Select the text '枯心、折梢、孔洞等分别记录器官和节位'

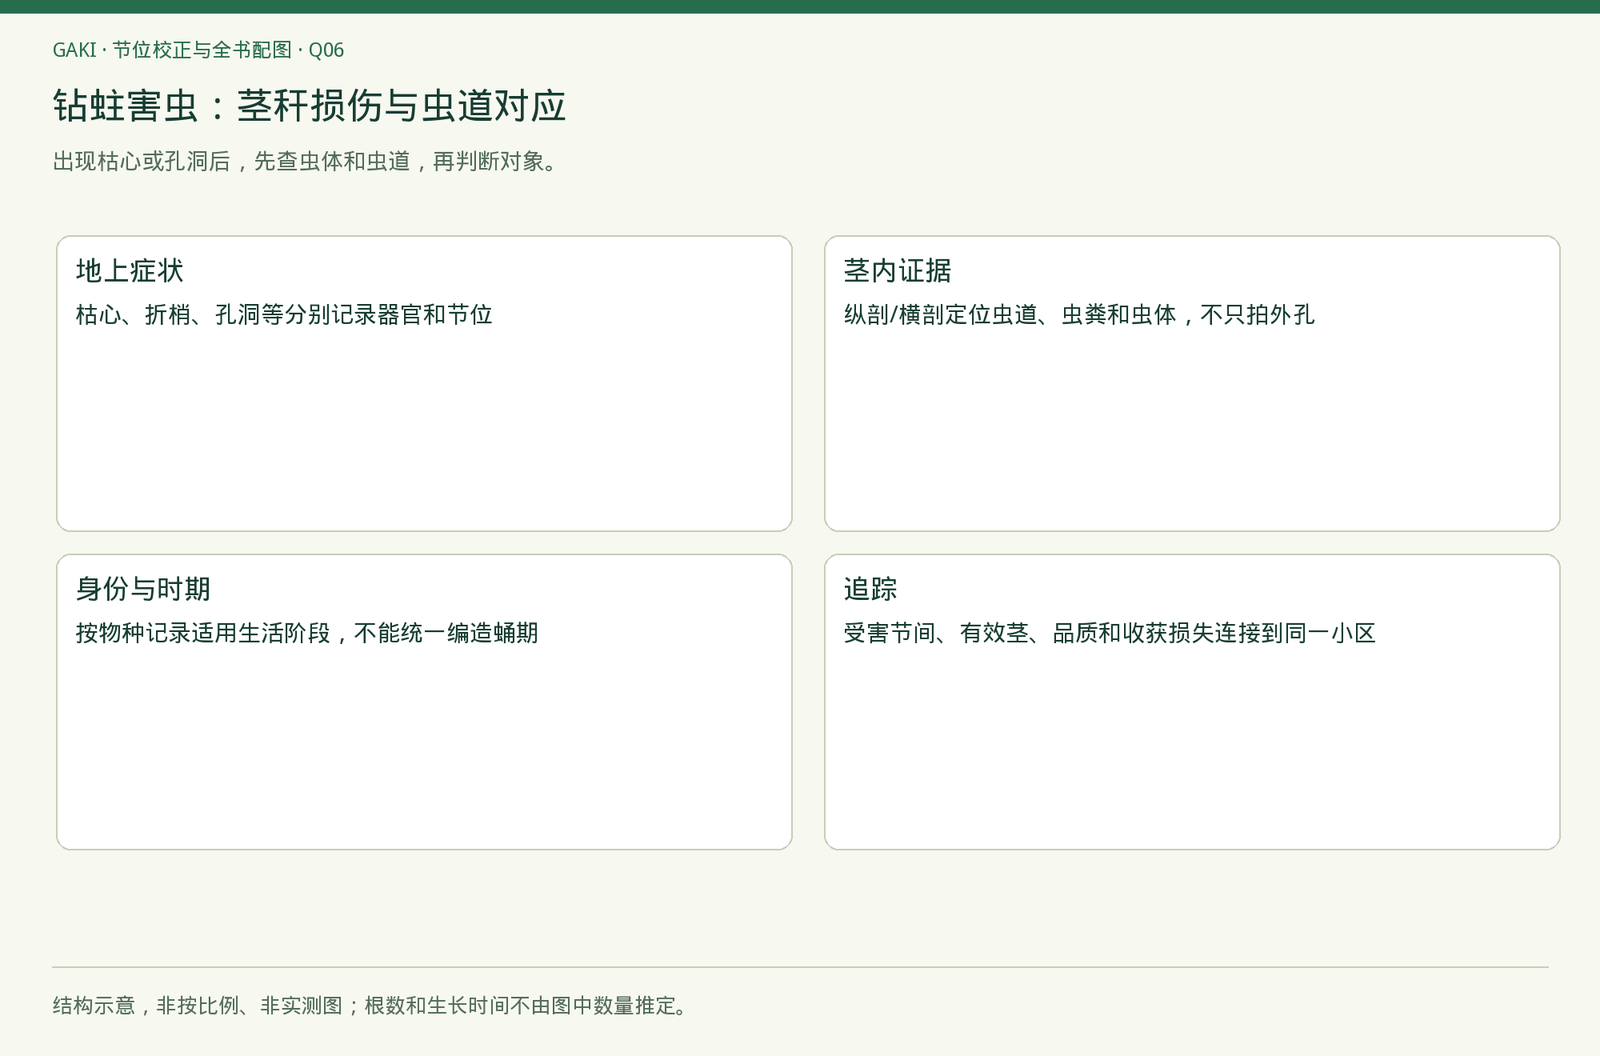pos(284,315)
